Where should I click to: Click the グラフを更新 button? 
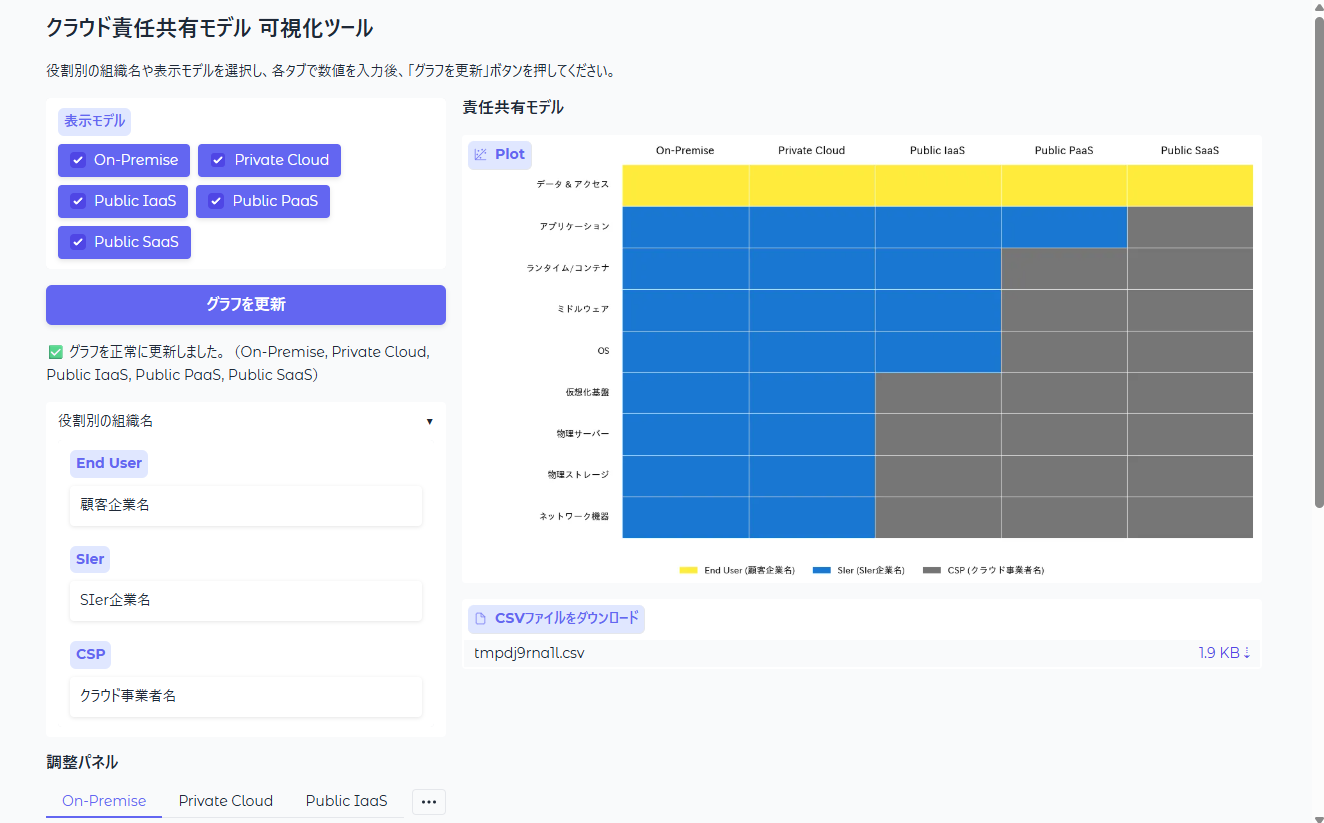pyautogui.click(x=246, y=305)
